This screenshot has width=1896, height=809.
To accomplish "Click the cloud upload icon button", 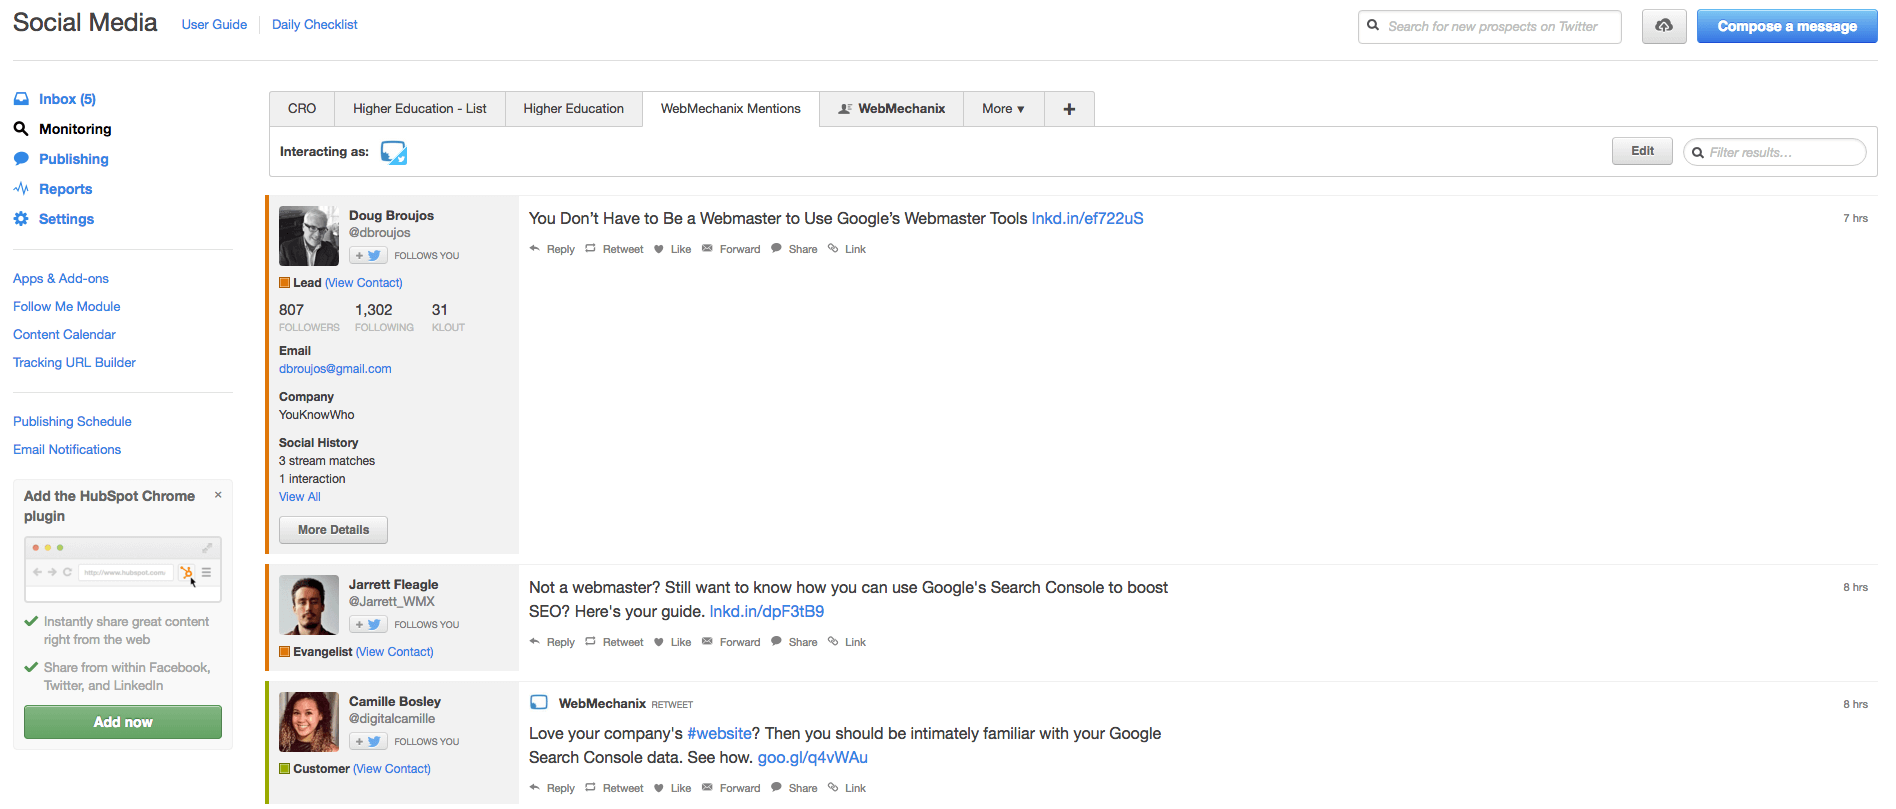I will 1664,26.
